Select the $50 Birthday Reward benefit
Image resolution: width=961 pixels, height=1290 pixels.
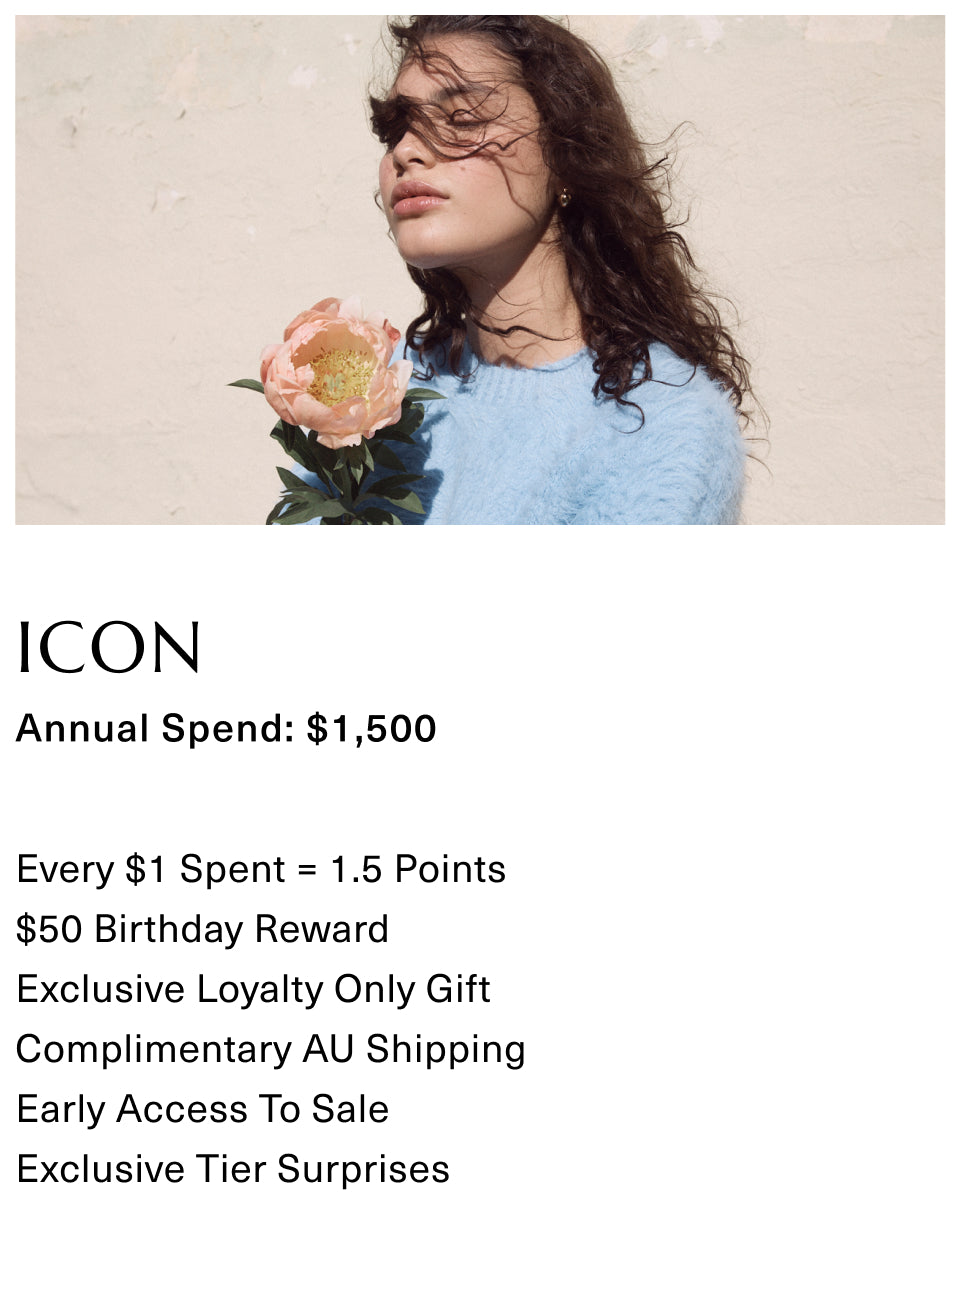[x=202, y=929]
